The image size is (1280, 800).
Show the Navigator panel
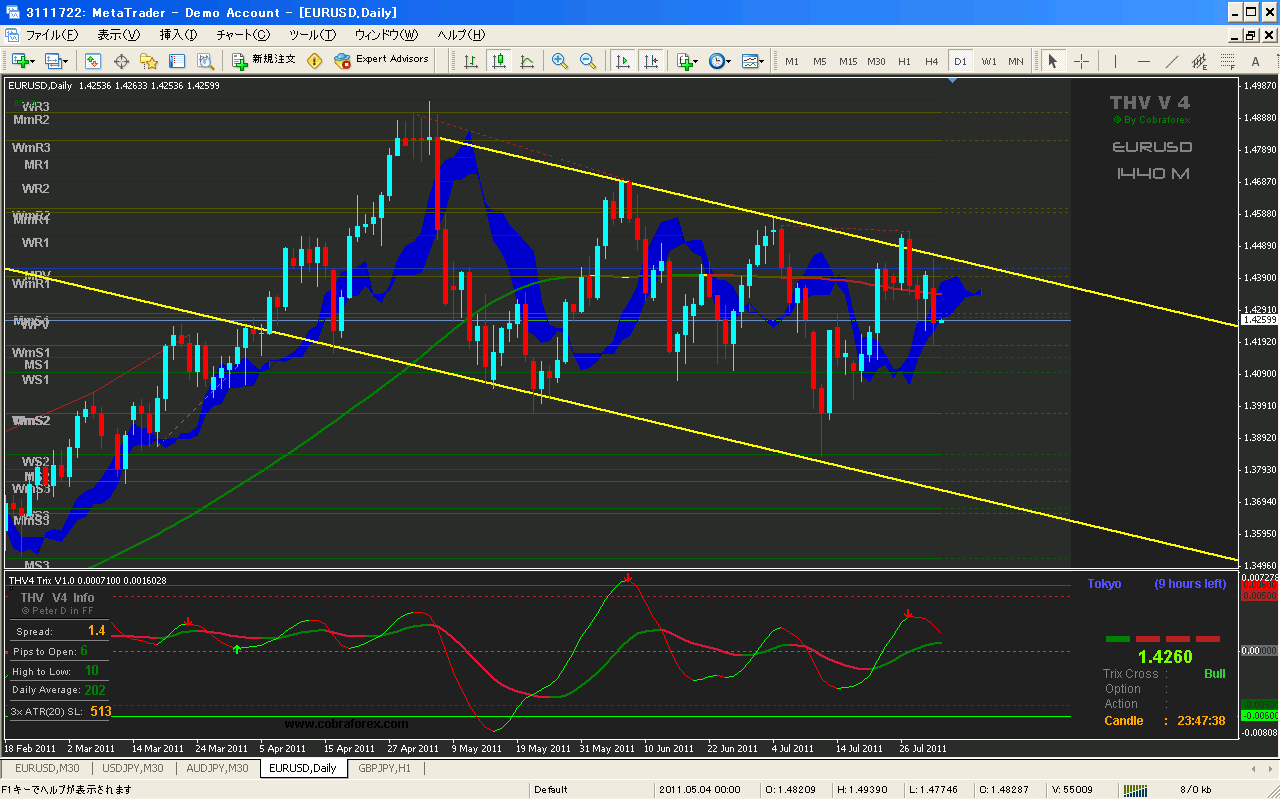[x=149, y=61]
